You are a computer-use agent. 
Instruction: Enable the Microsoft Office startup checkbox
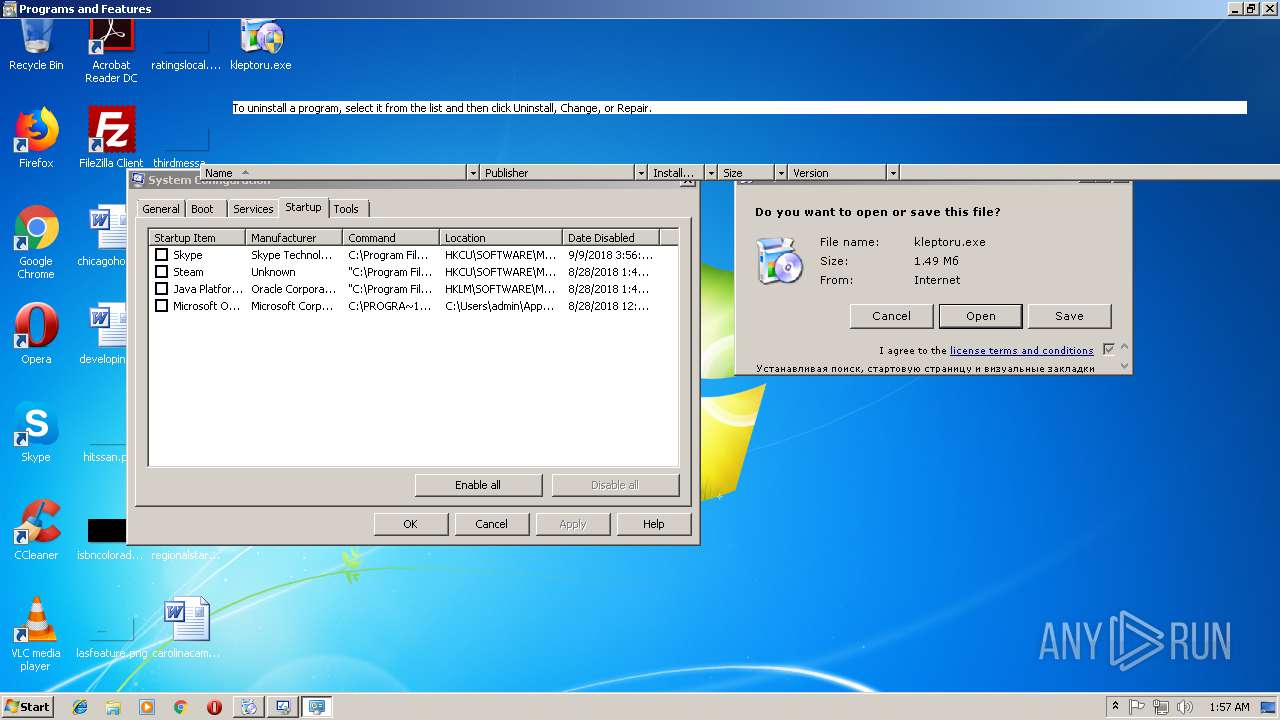tap(162, 306)
